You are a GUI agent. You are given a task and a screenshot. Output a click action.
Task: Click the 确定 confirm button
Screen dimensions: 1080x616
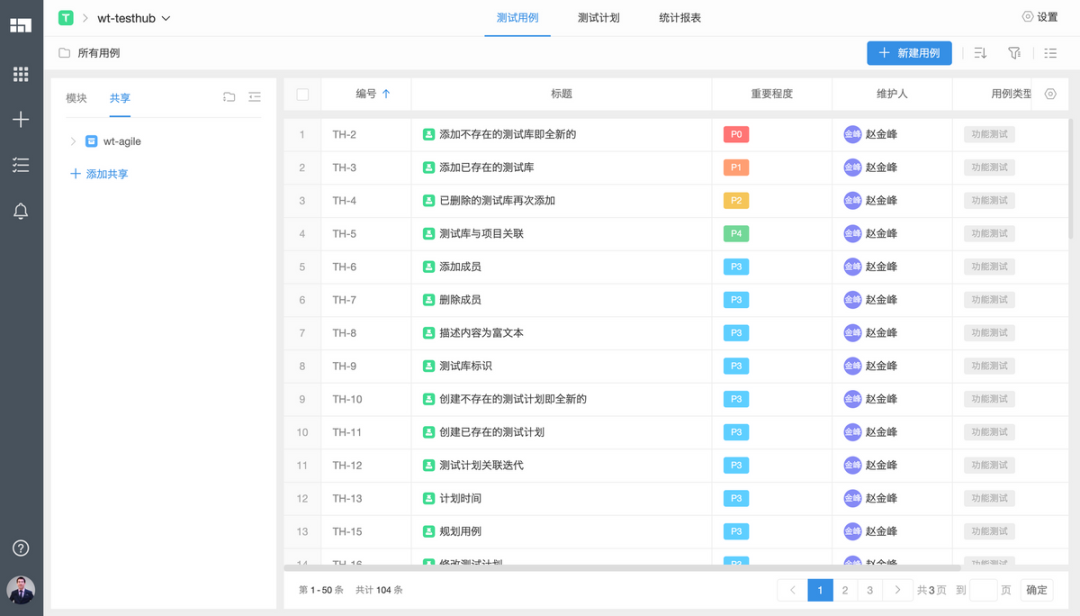point(1037,590)
